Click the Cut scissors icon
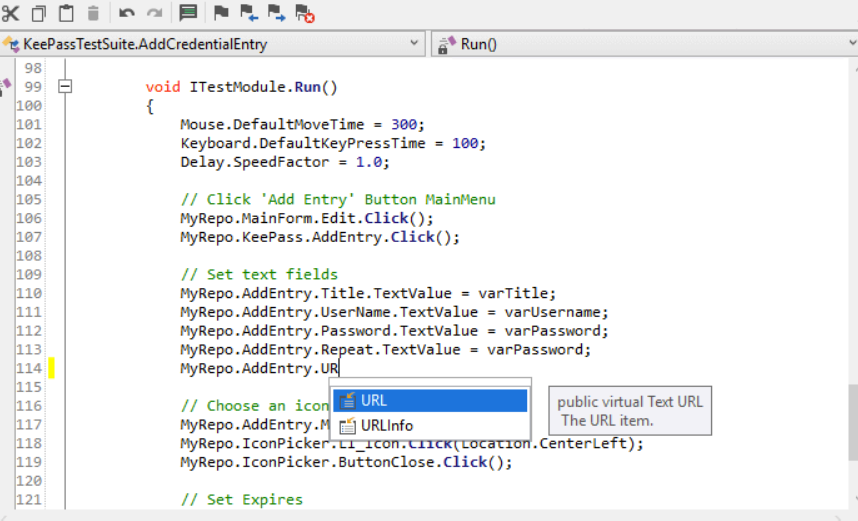This screenshot has width=858, height=521. pos(11,13)
